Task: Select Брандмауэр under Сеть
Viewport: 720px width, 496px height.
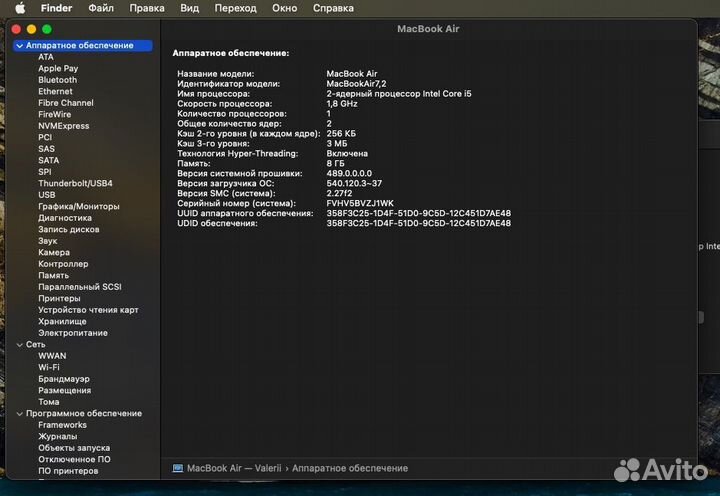Action: tap(63, 379)
